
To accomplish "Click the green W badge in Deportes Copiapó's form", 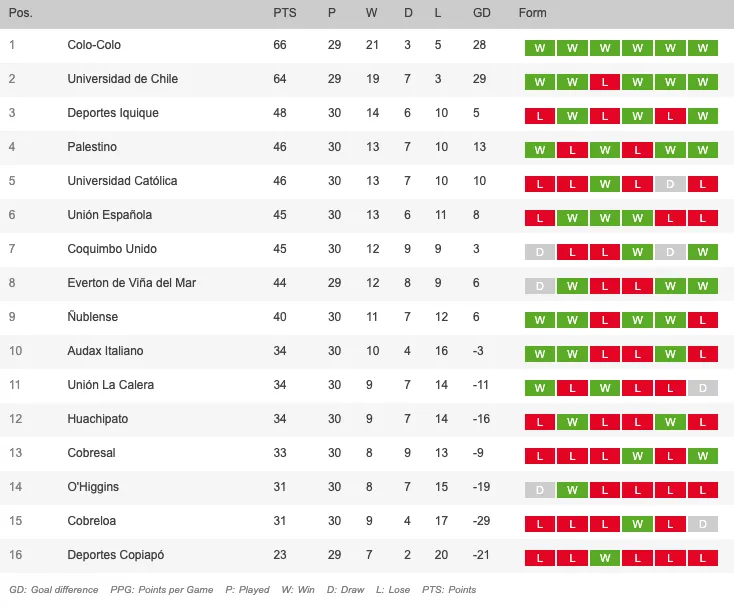I will click(605, 558).
